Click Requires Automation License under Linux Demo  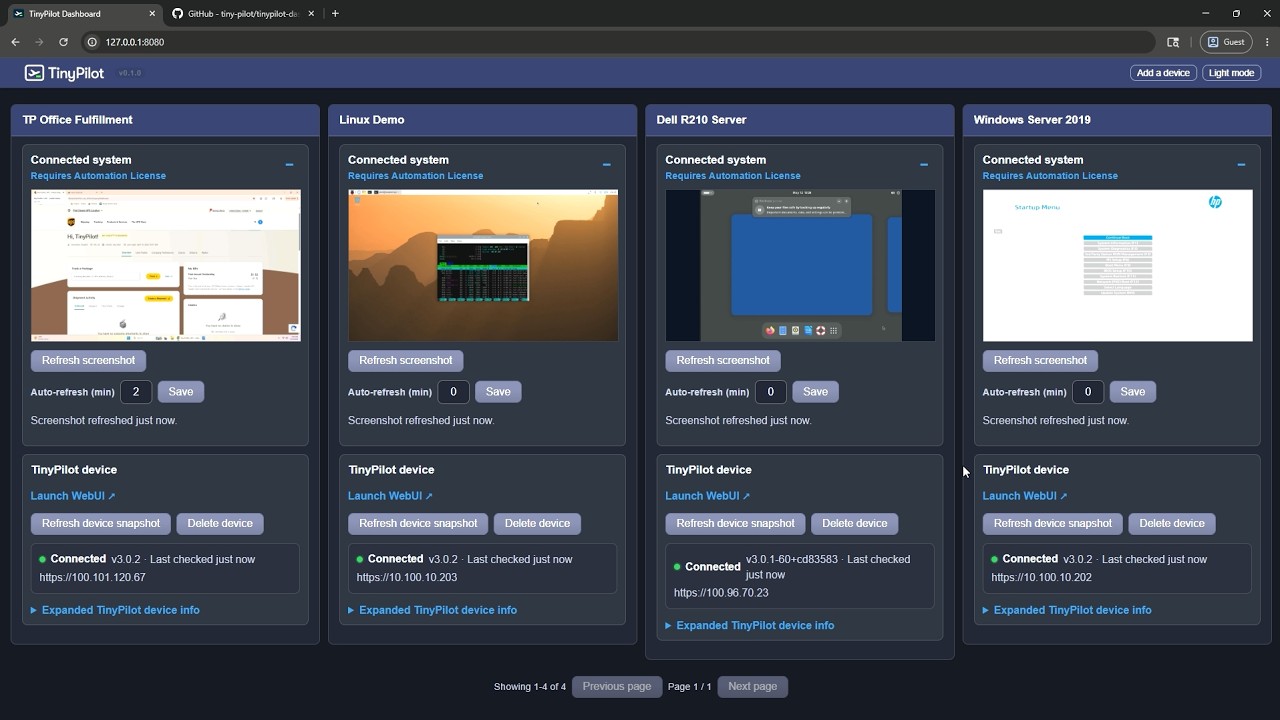click(416, 176)
